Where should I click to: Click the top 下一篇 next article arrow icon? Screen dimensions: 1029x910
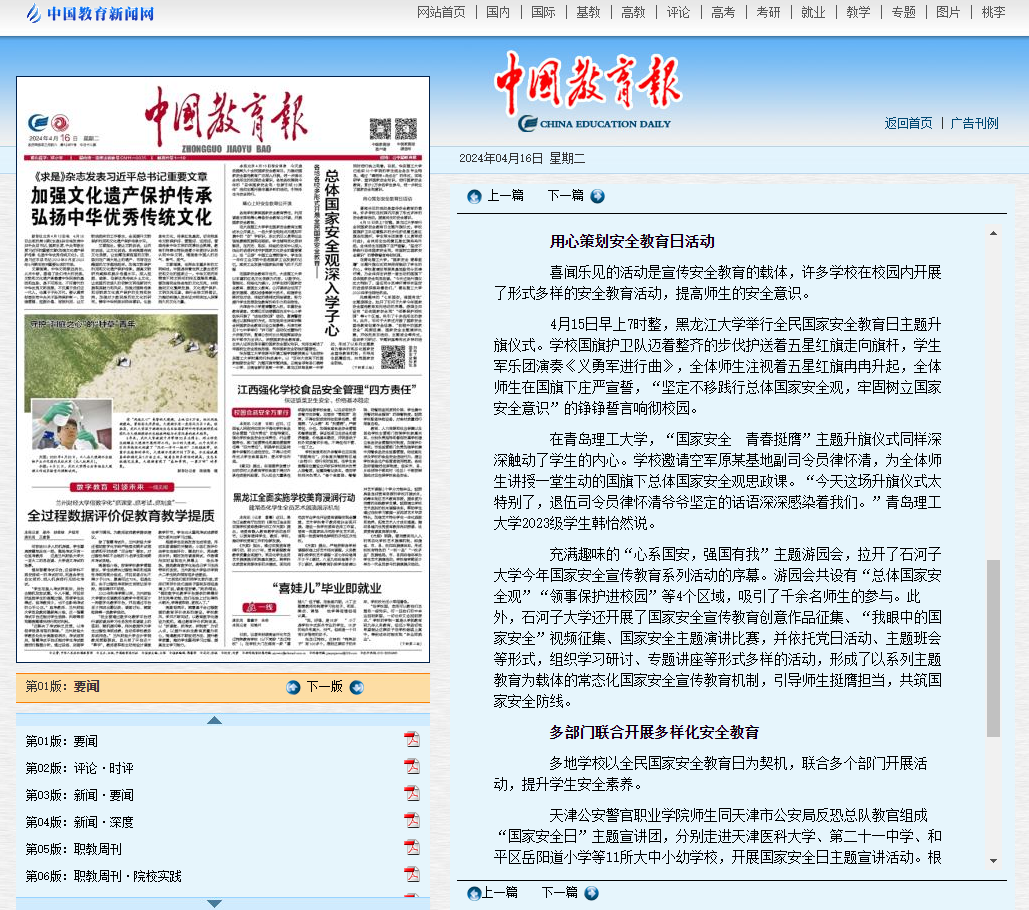[597, 196]
